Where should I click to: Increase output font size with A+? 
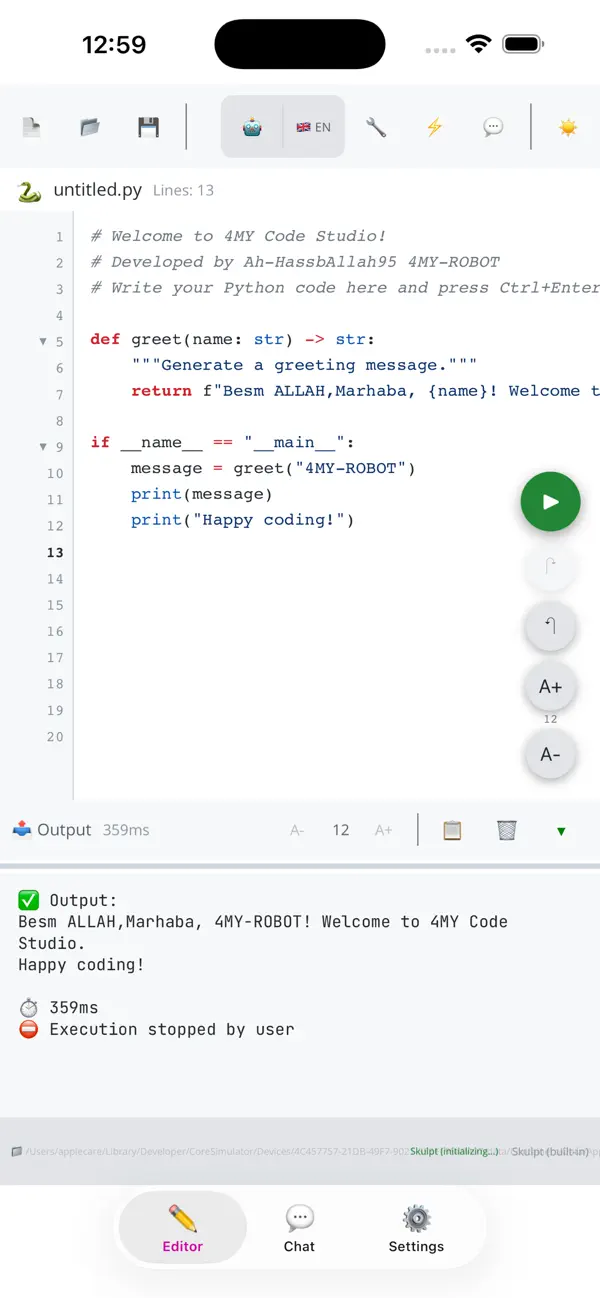tap(383, 830)
